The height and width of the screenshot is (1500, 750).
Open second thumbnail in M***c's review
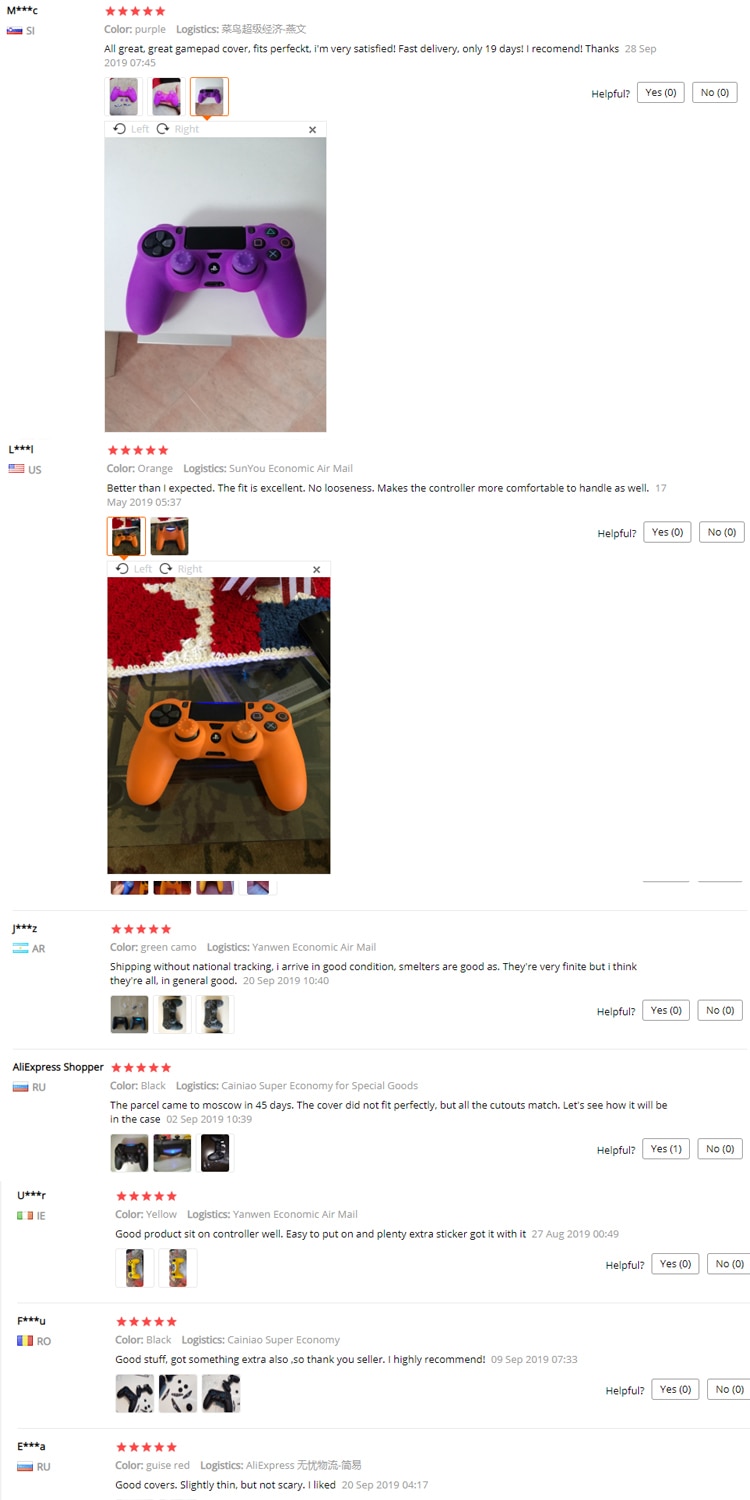[167, 97]
